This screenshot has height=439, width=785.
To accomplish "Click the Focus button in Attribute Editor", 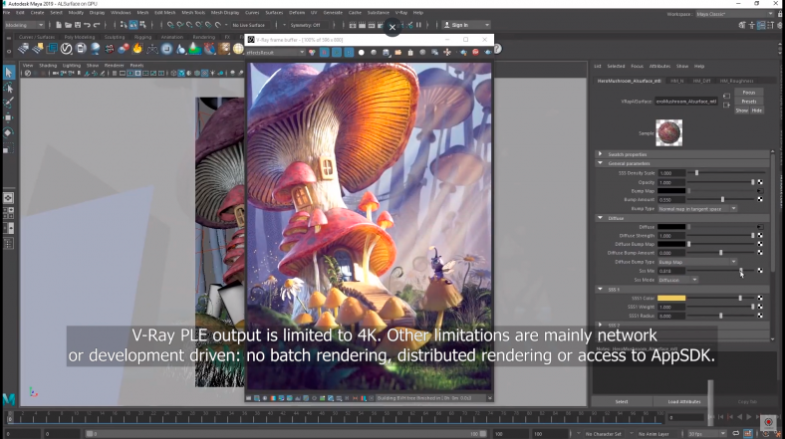I will 749,92.
